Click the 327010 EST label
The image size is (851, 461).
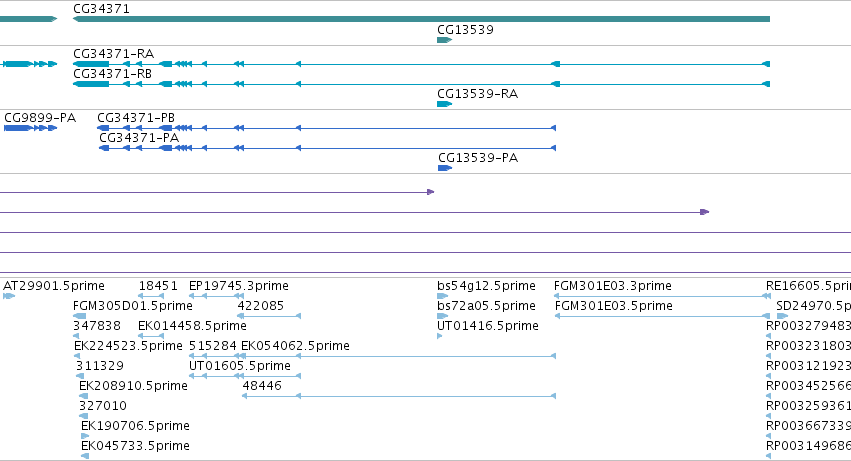coord(103,407)
